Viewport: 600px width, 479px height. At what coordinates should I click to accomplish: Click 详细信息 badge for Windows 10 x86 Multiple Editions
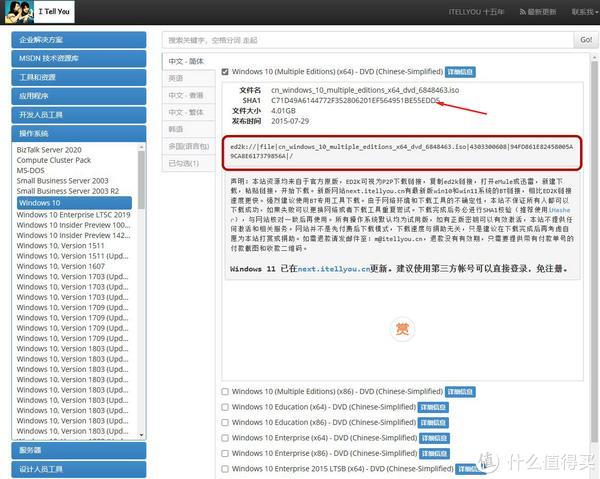[x=460, y=391]
